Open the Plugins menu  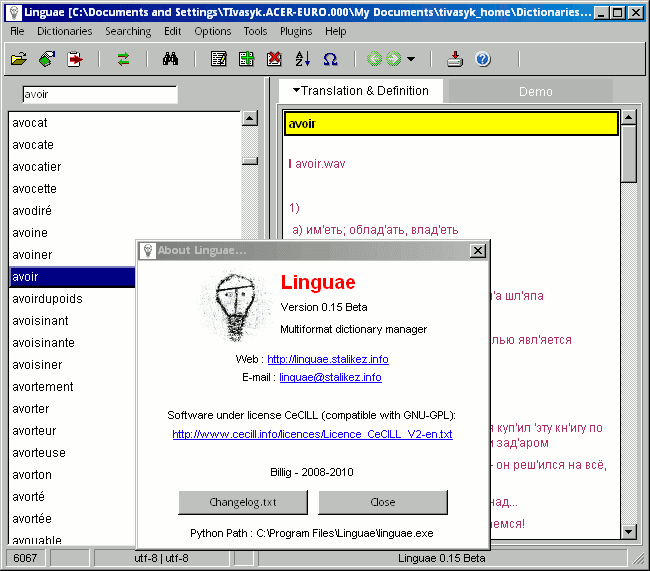(x=296, y=31)
